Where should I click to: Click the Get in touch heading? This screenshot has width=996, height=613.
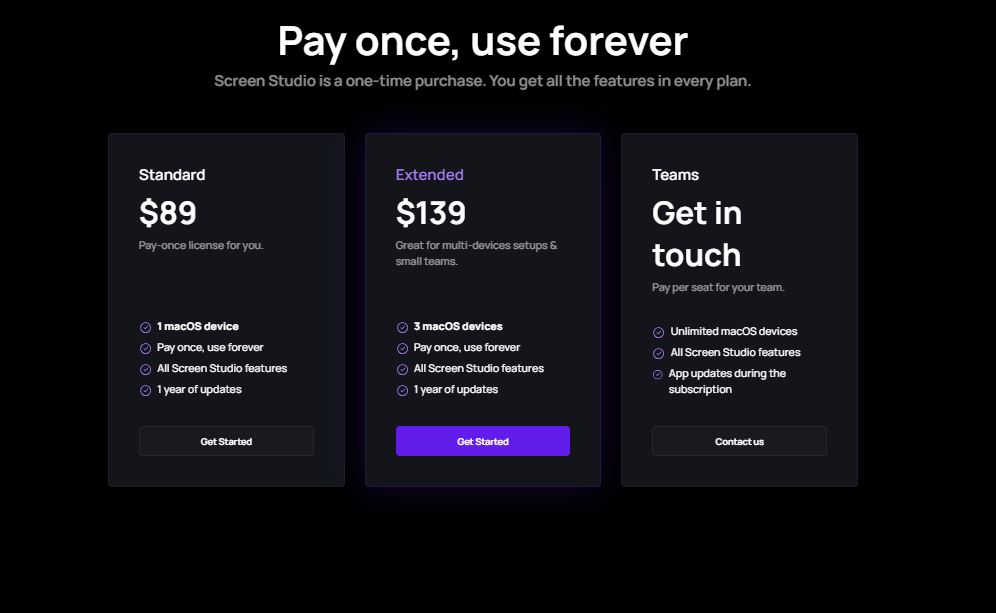[697, 234]
